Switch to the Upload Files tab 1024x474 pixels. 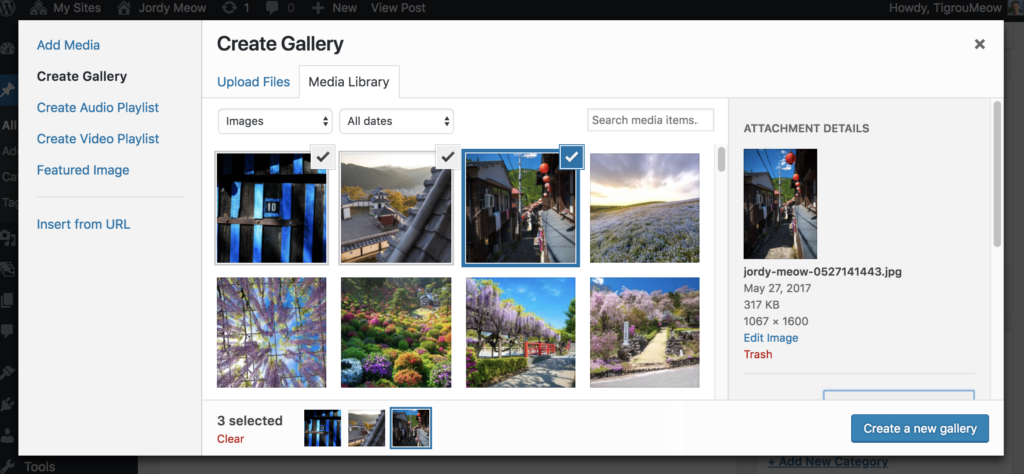coord(254,82)
